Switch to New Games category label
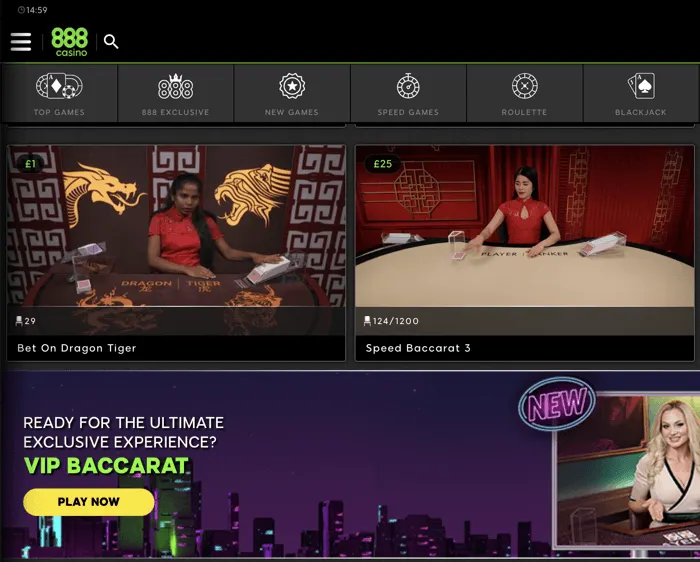This screenshot has height=562, width=700. coord(292,112)
